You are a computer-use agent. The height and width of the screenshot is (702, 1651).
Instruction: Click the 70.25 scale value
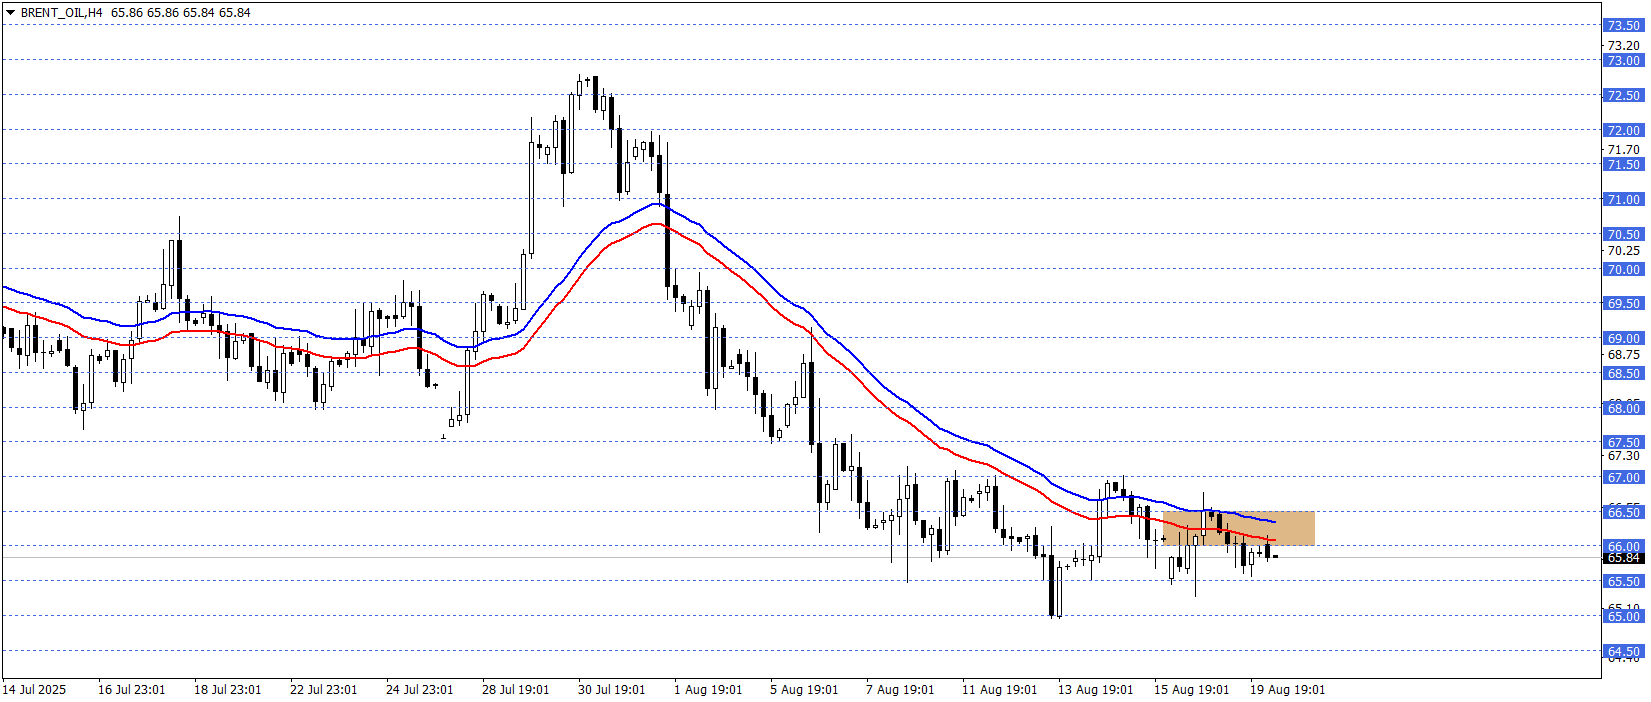tap(1624, 251)
